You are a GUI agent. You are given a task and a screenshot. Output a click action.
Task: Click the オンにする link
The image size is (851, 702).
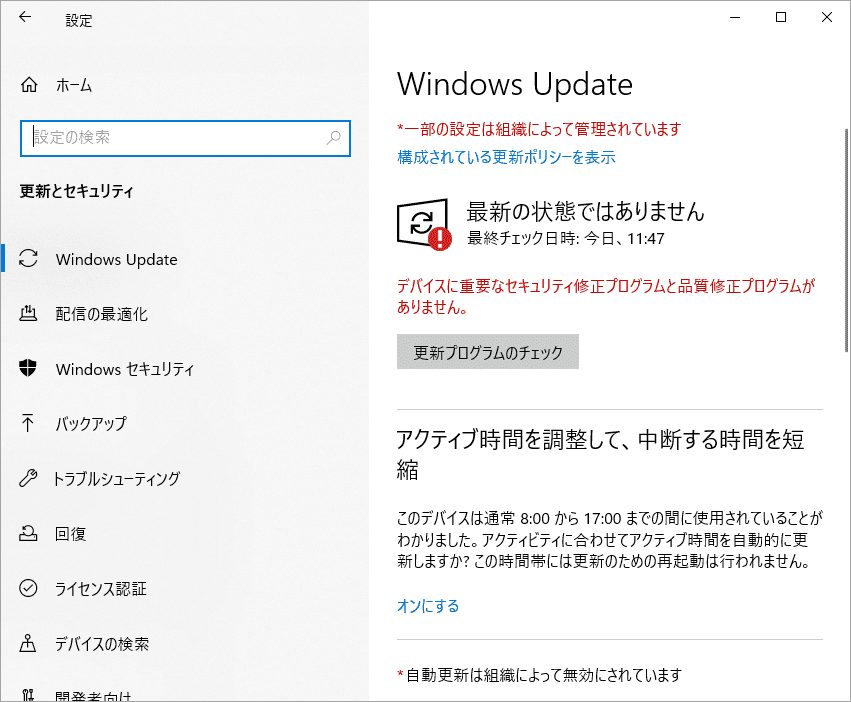(428, 606)
